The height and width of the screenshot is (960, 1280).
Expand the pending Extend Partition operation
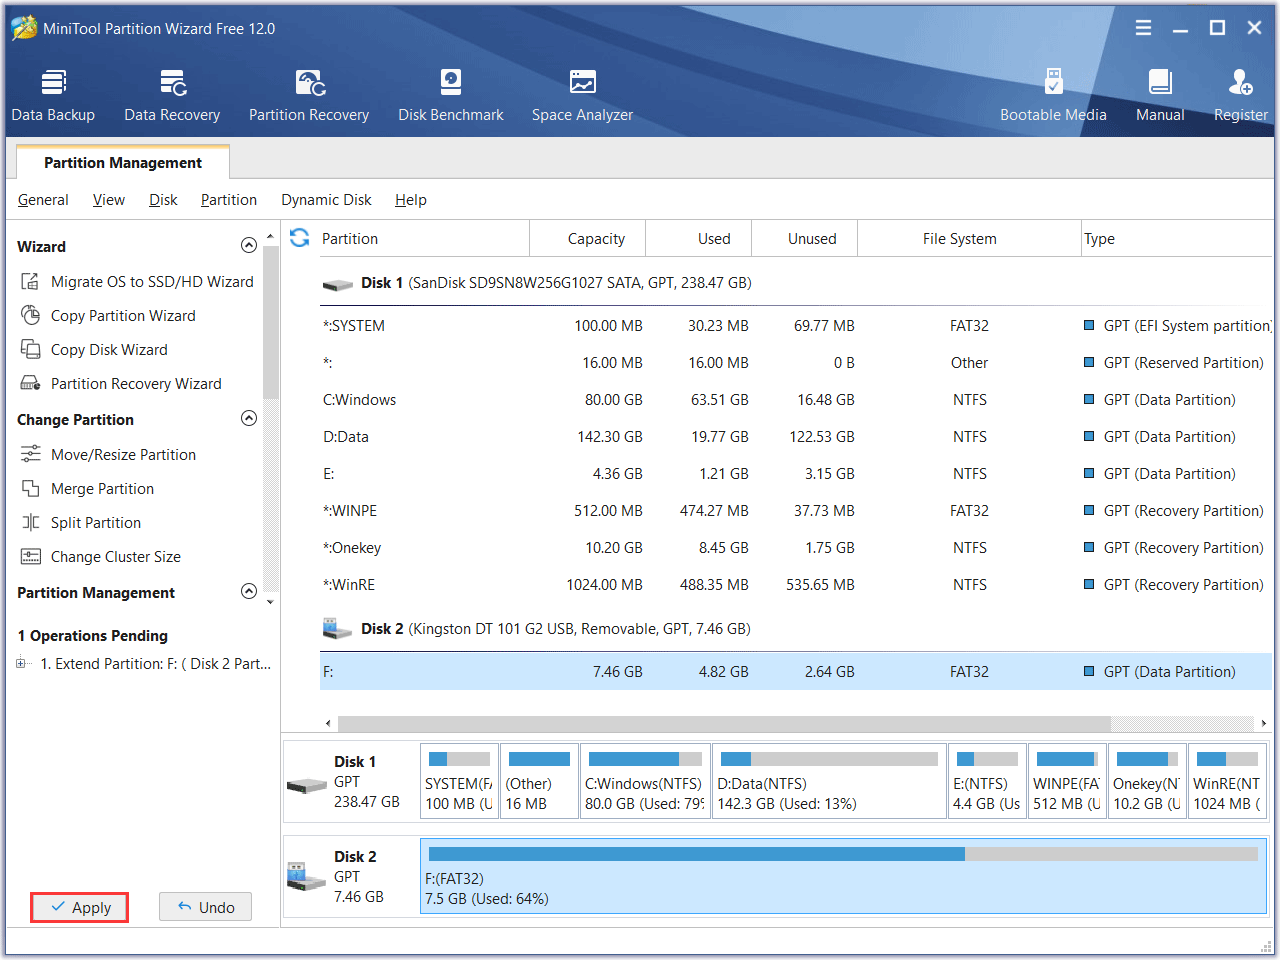click(x=21, y=663)
